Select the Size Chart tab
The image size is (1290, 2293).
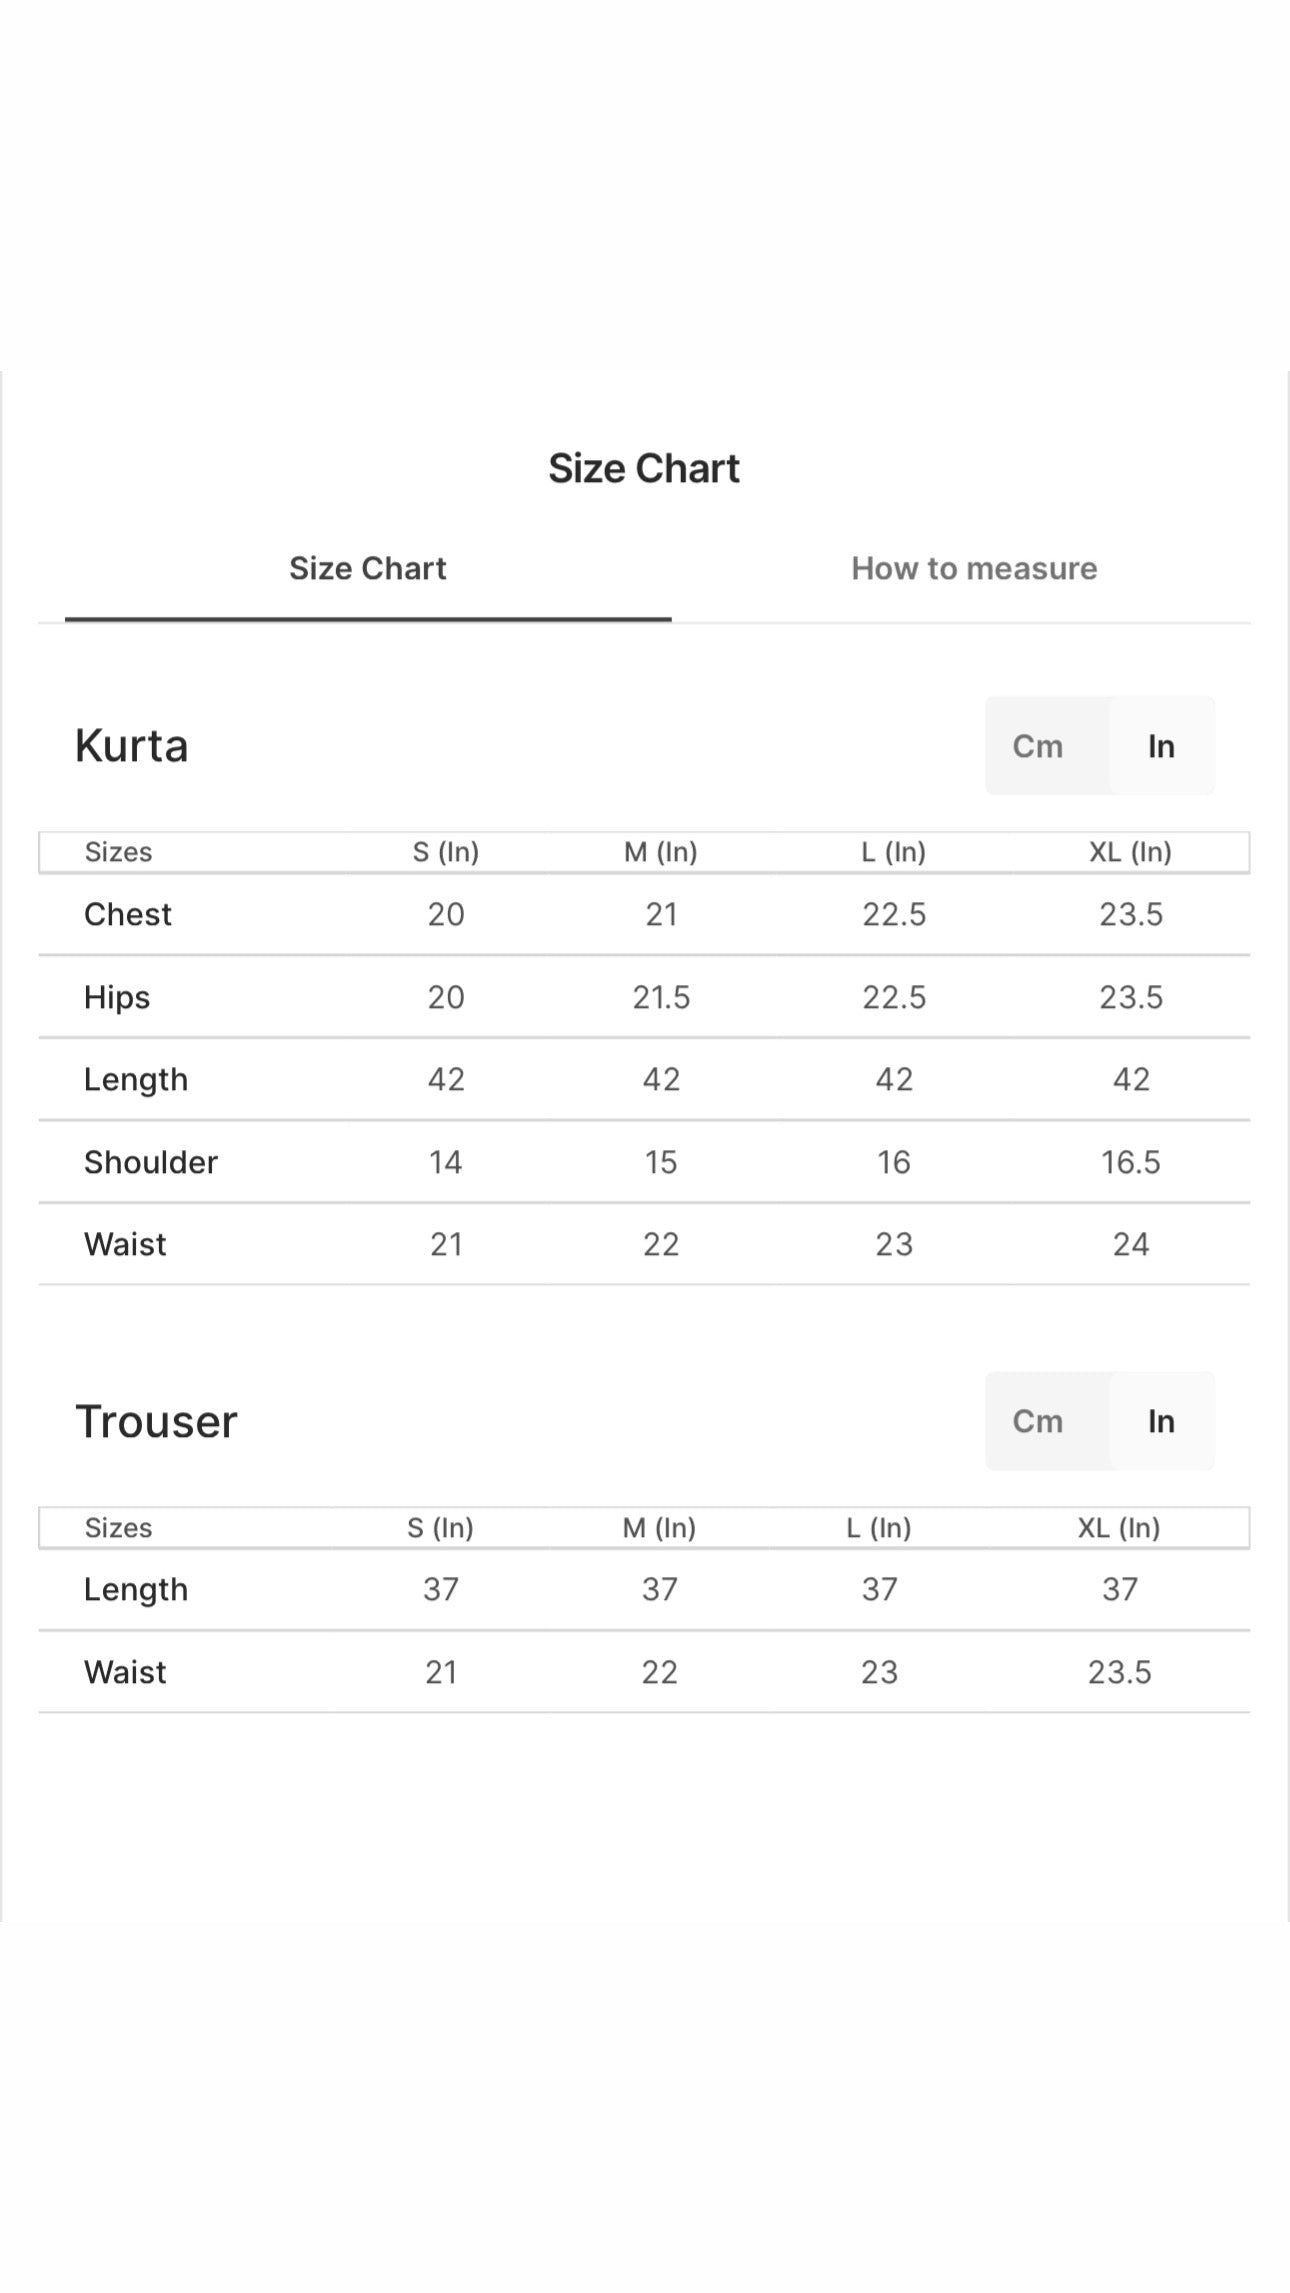pyautogui.click(x=368, y=568)
